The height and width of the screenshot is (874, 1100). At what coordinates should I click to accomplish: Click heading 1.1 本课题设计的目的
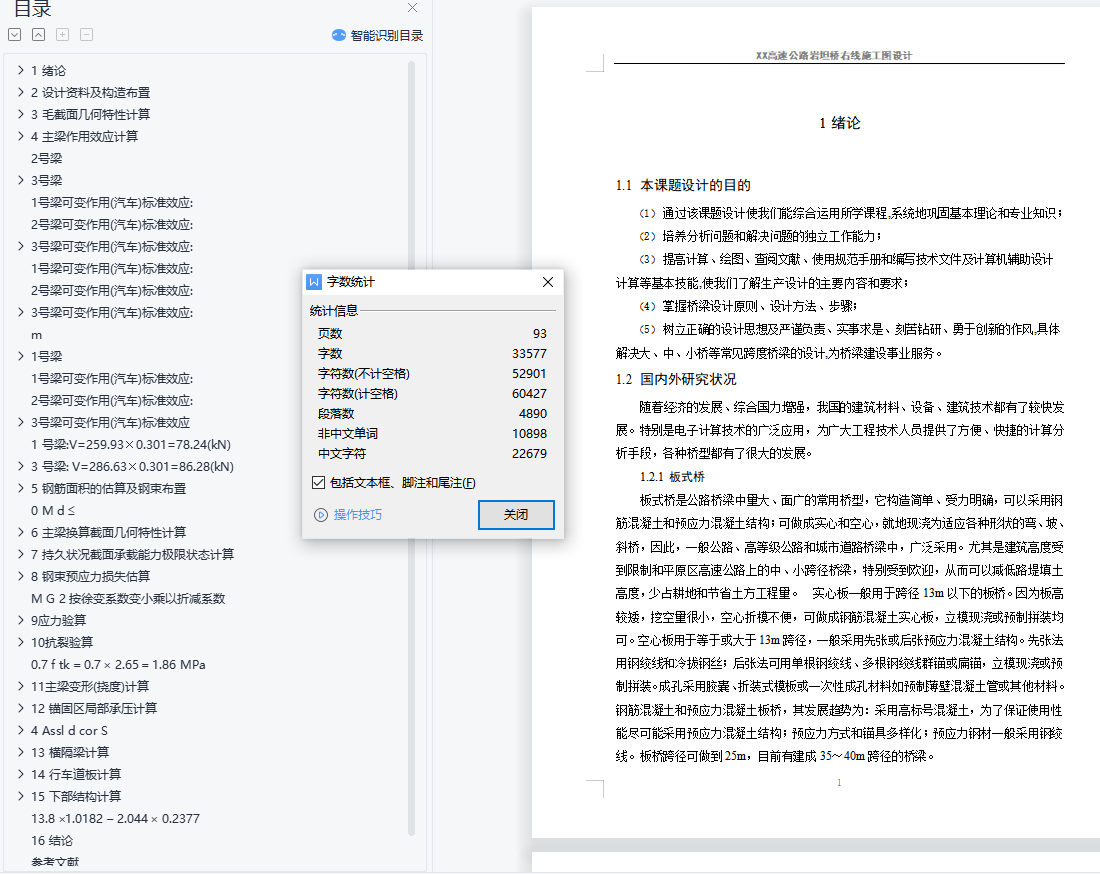683,185
